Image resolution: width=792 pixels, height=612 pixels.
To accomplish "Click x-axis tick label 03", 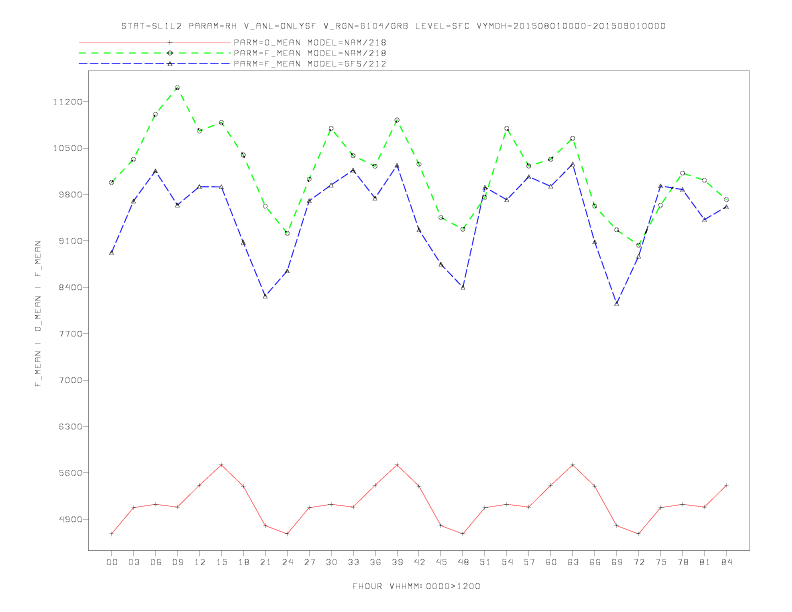I will point(133,562).
